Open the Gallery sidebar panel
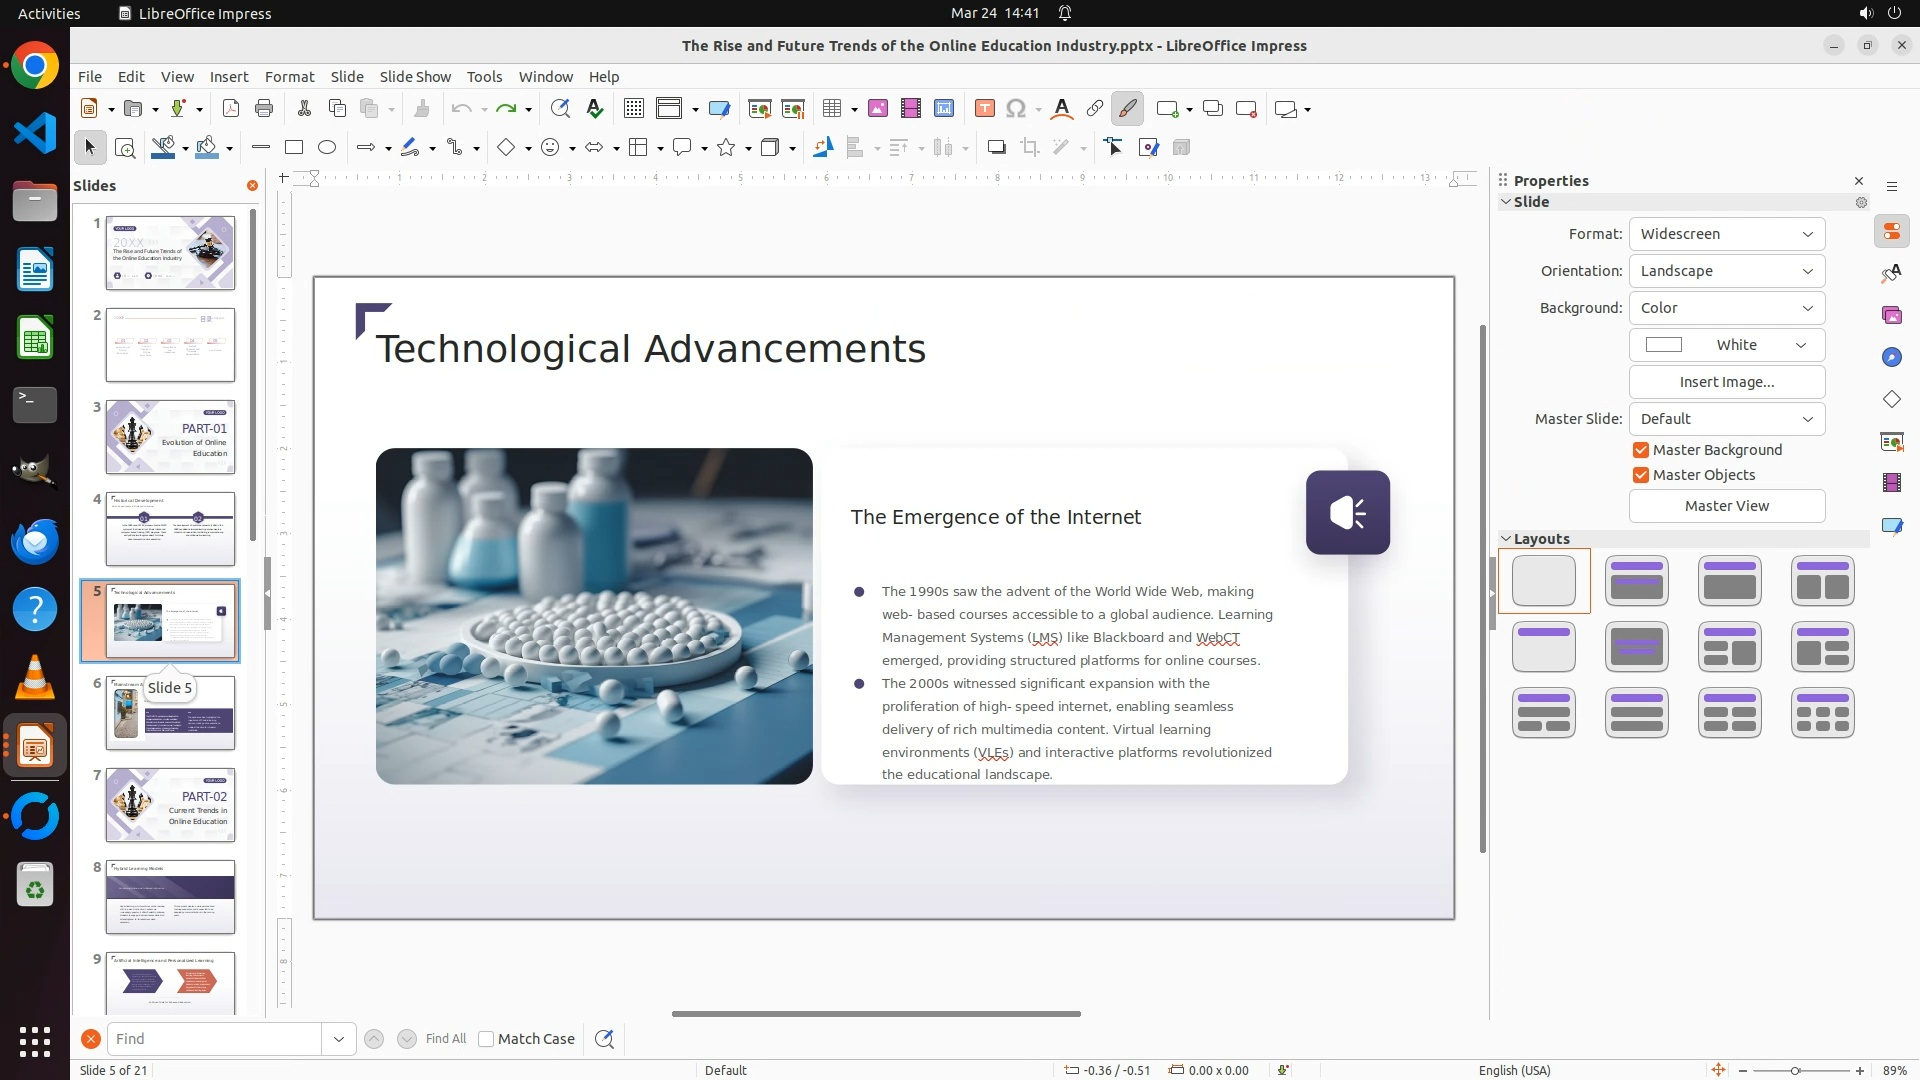The height and width of the screenshot is (1080, 1920). 1891,316
